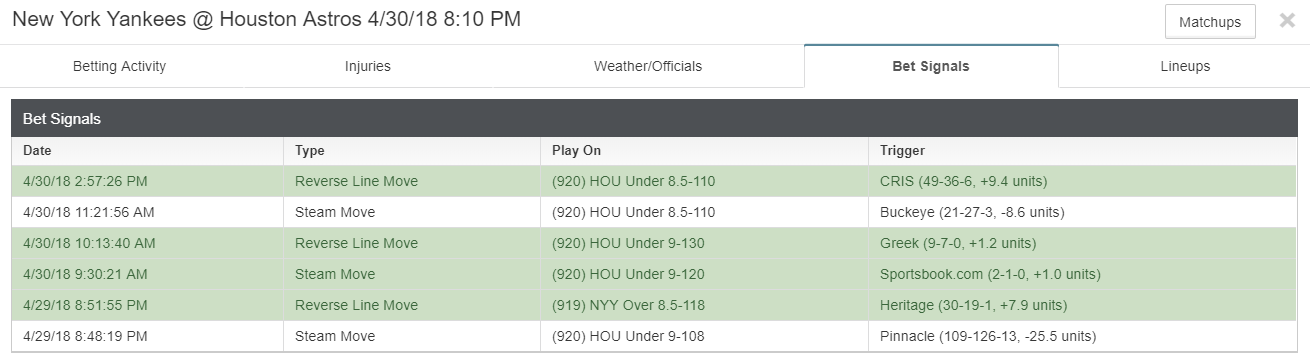Click the Bet Signals tab
The image size is (1310, 362).
point(931,66)
